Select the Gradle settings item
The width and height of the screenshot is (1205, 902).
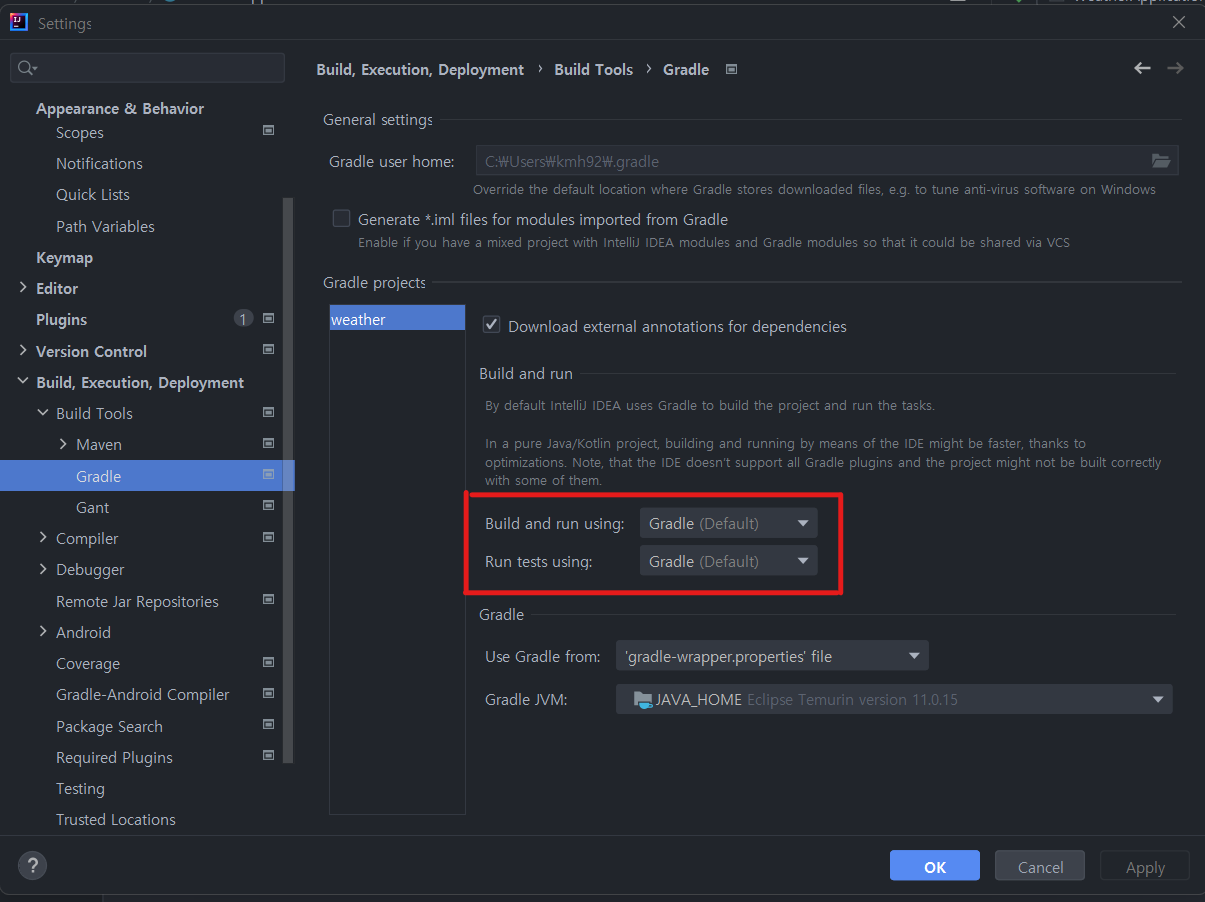(x=147, y=476)
